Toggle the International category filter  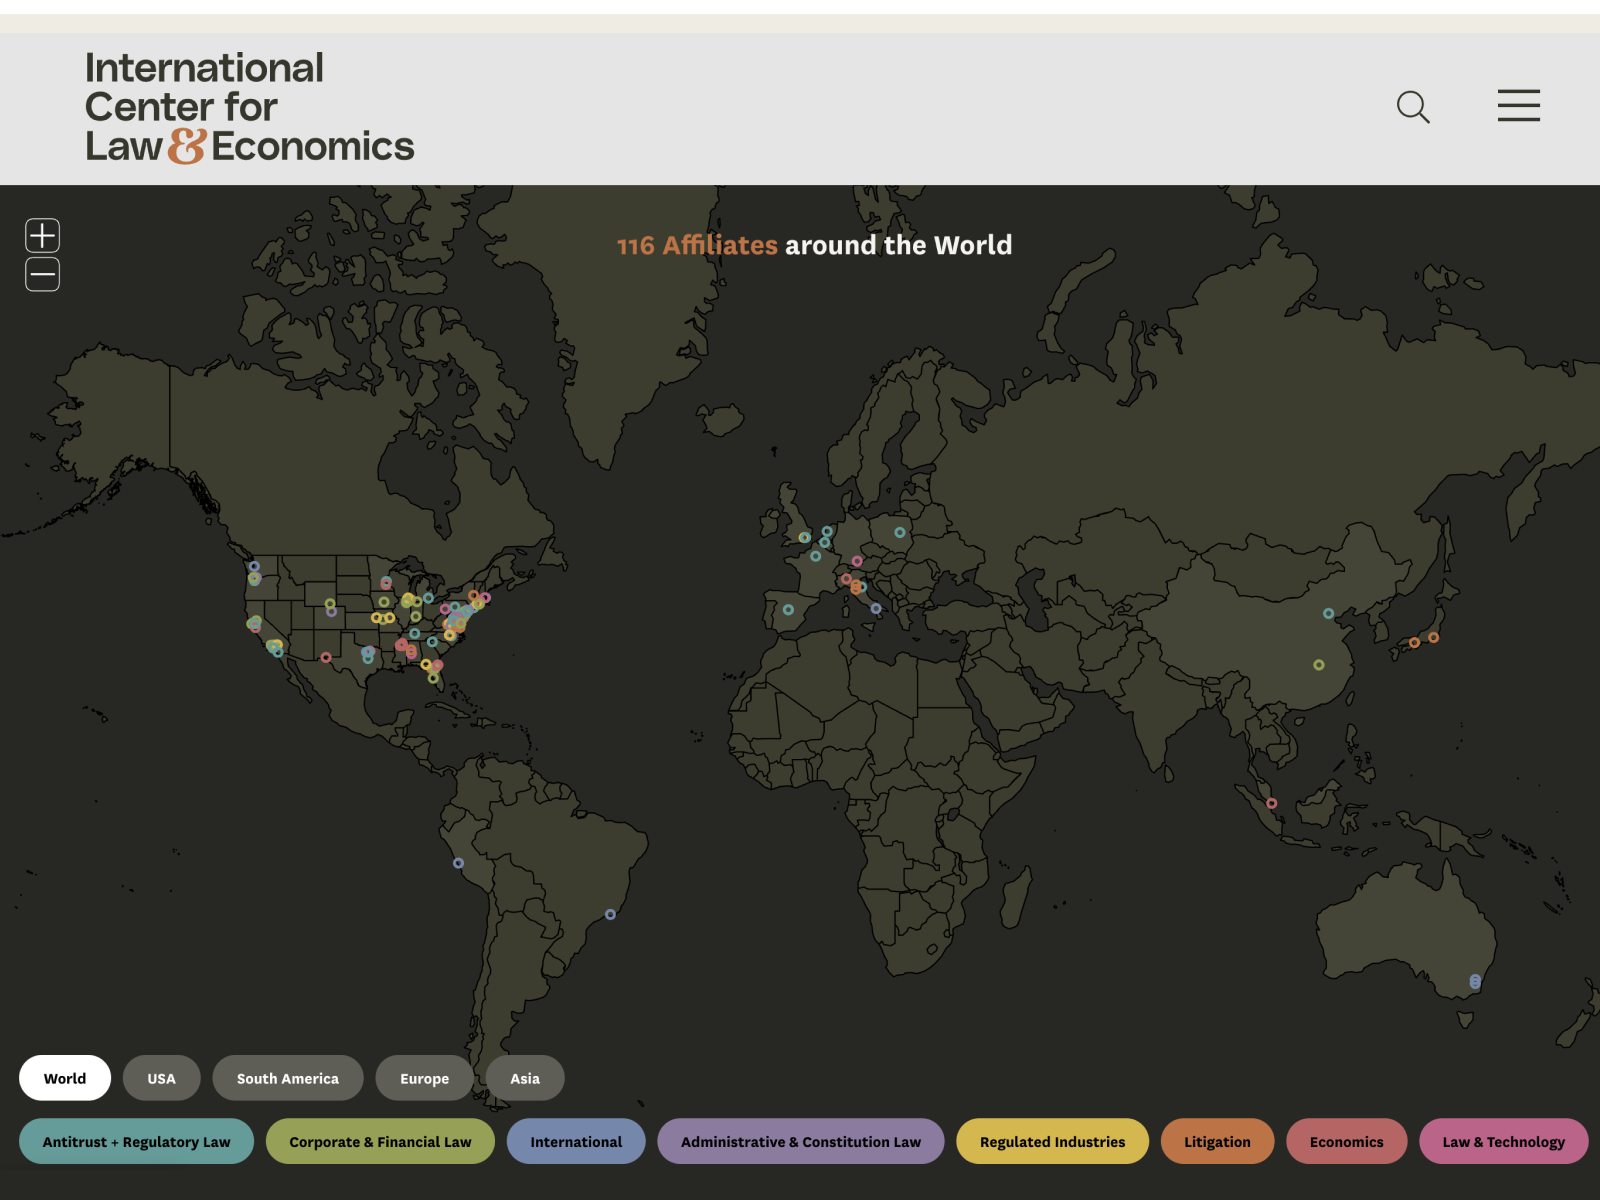[576, 1141]
